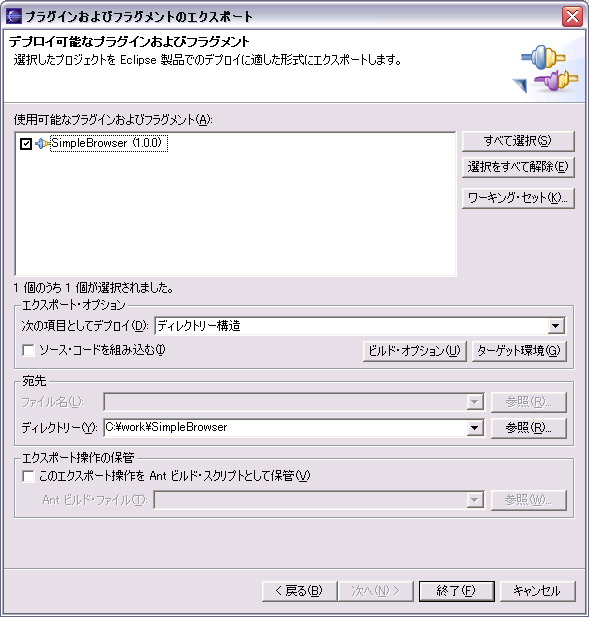Click the すべて選択 button
Viewport: 589px width, 617px height.
pyautogui.click(x=518, y=141)
